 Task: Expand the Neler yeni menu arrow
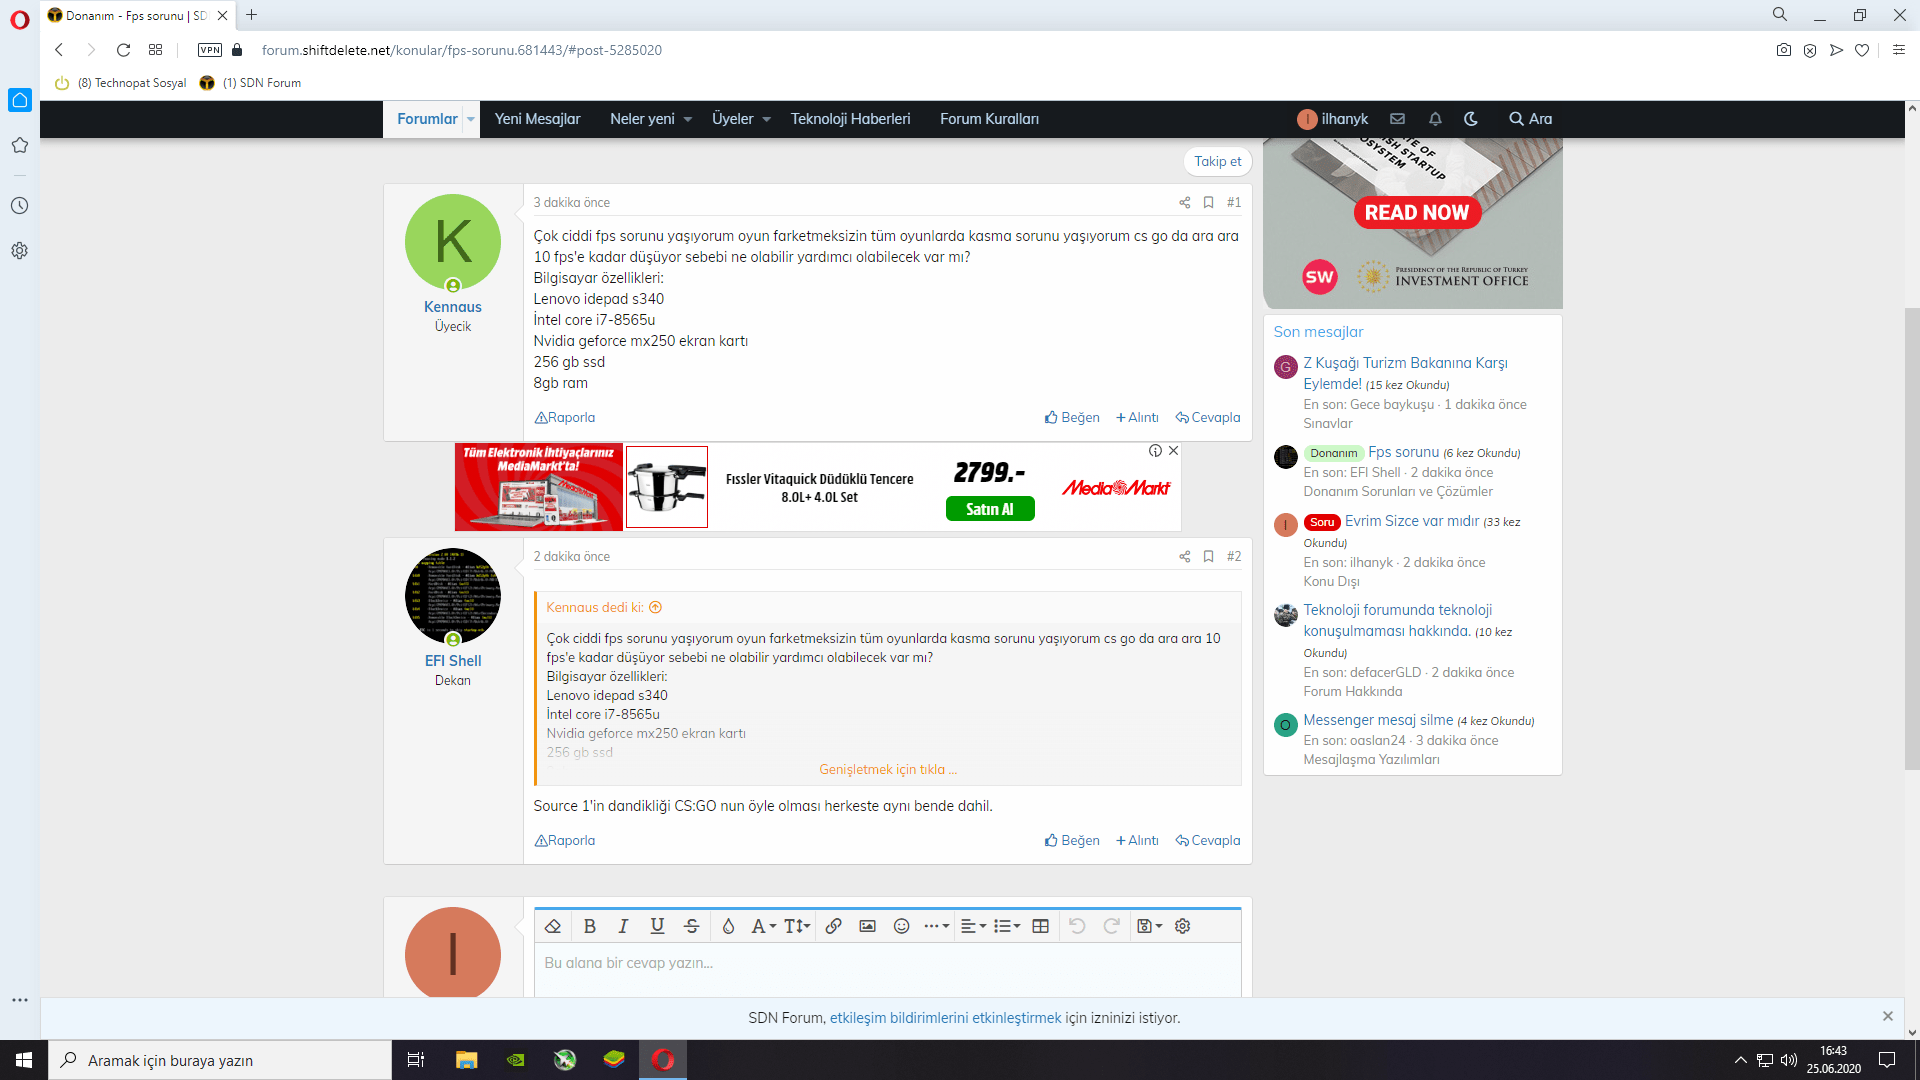coord(688,119)
